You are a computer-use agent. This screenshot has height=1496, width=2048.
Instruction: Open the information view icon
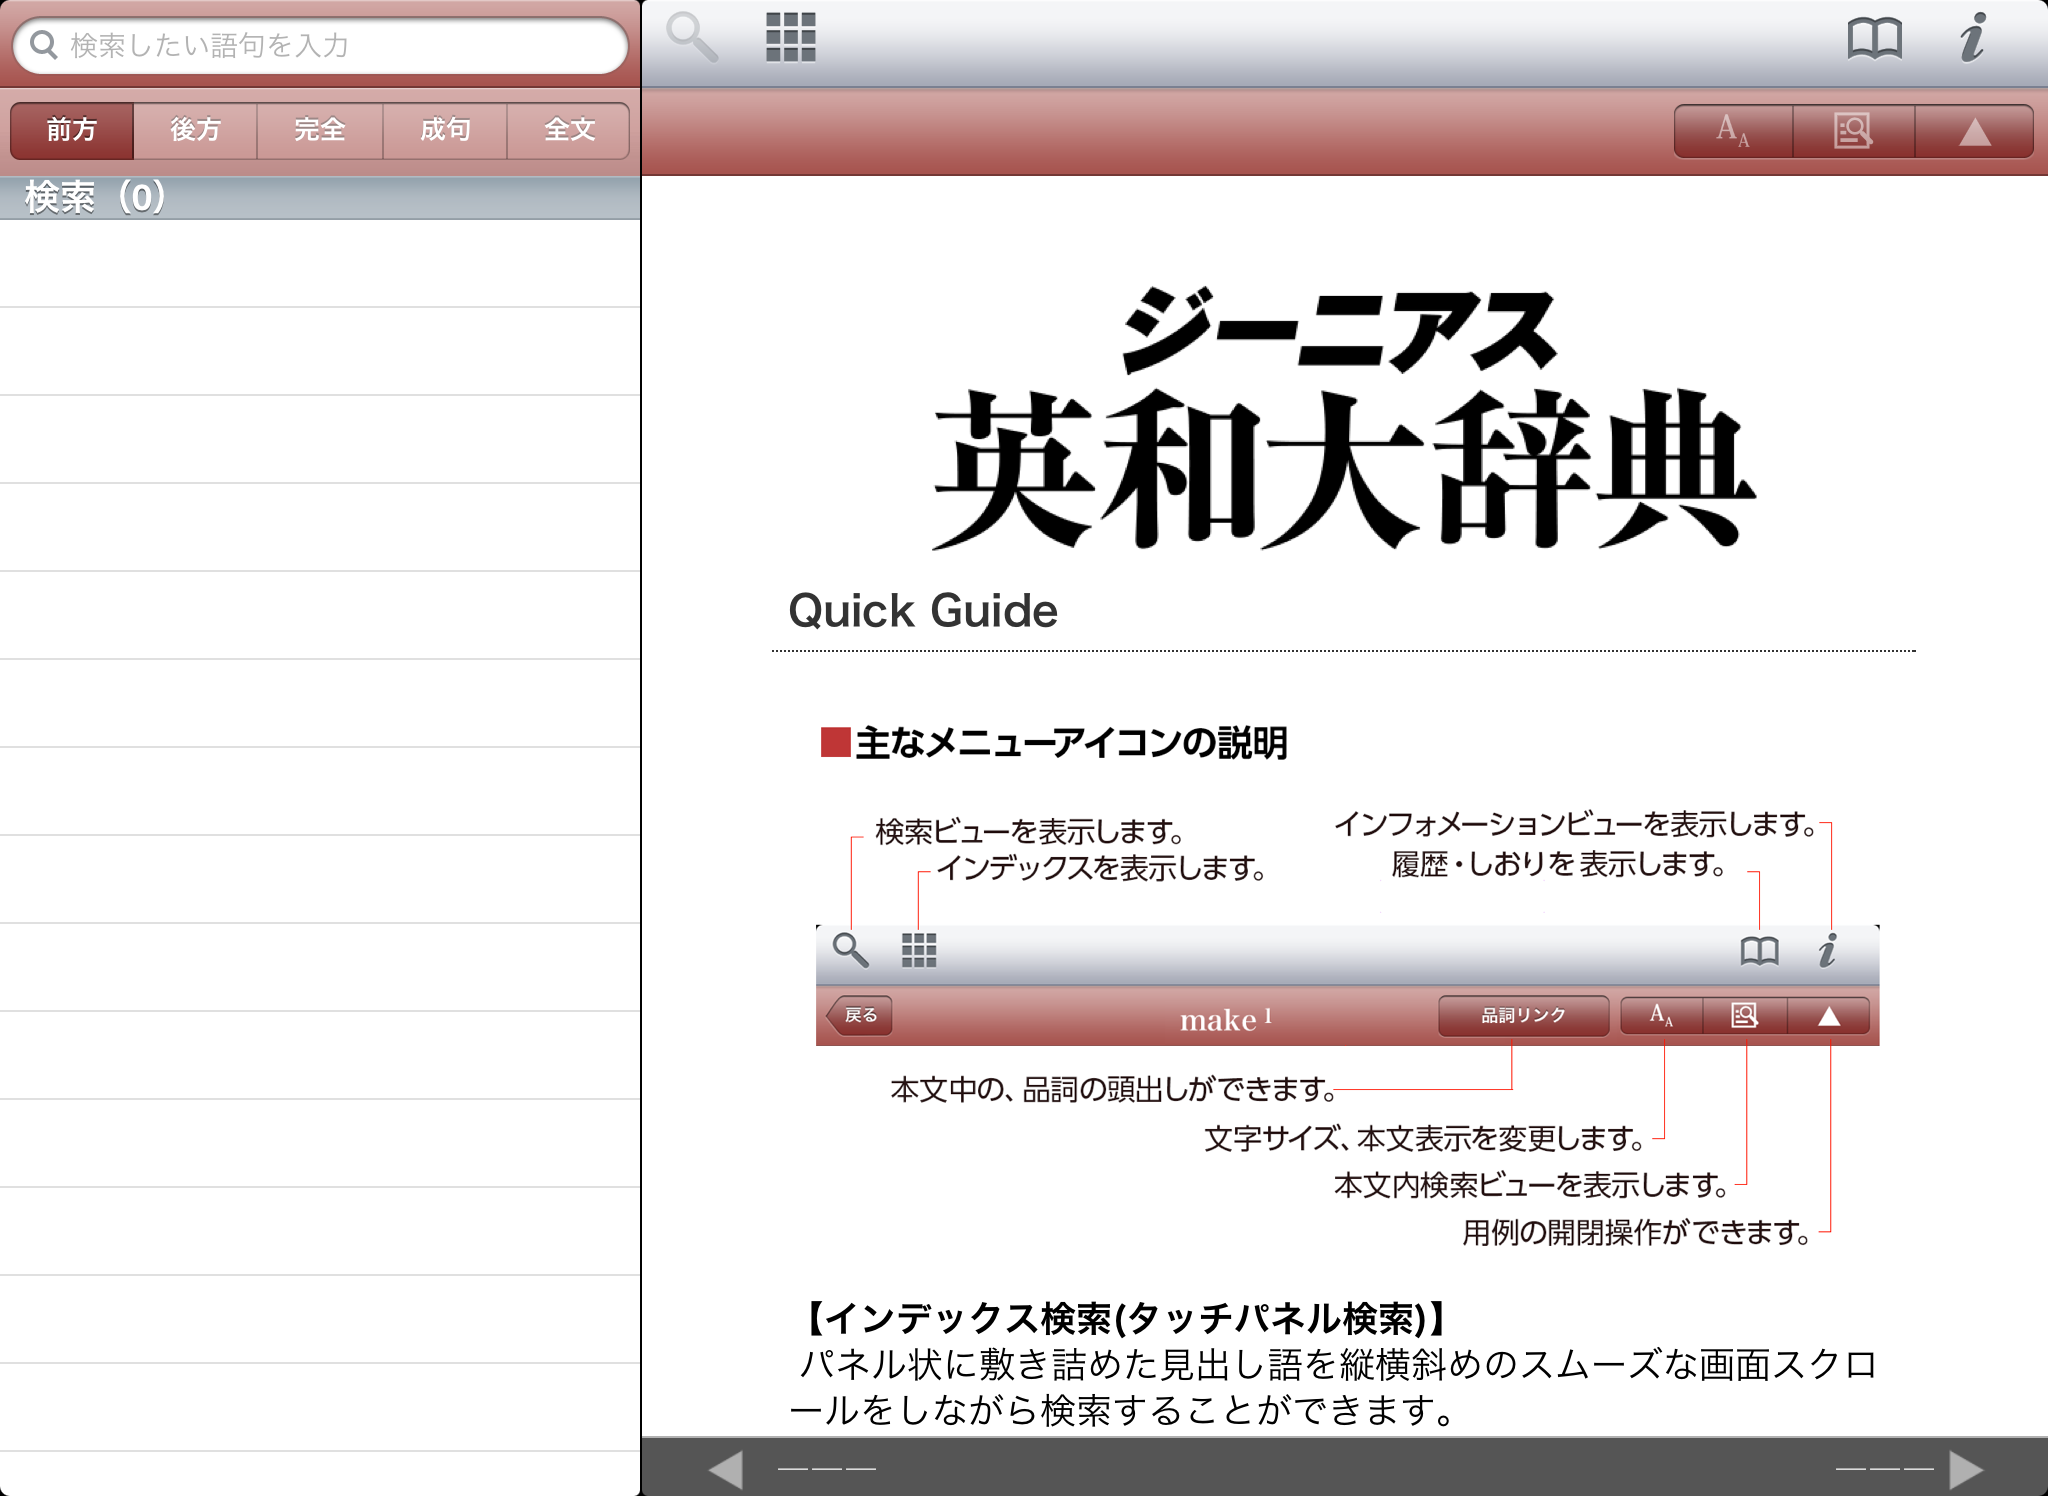(x=1972, y=38)
